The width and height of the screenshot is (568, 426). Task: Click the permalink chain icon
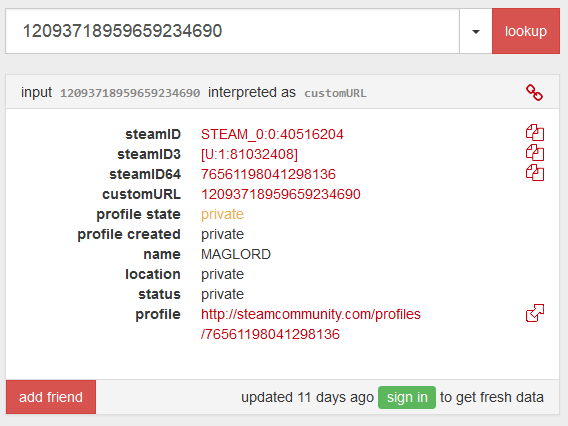click(x=534, y=93)
